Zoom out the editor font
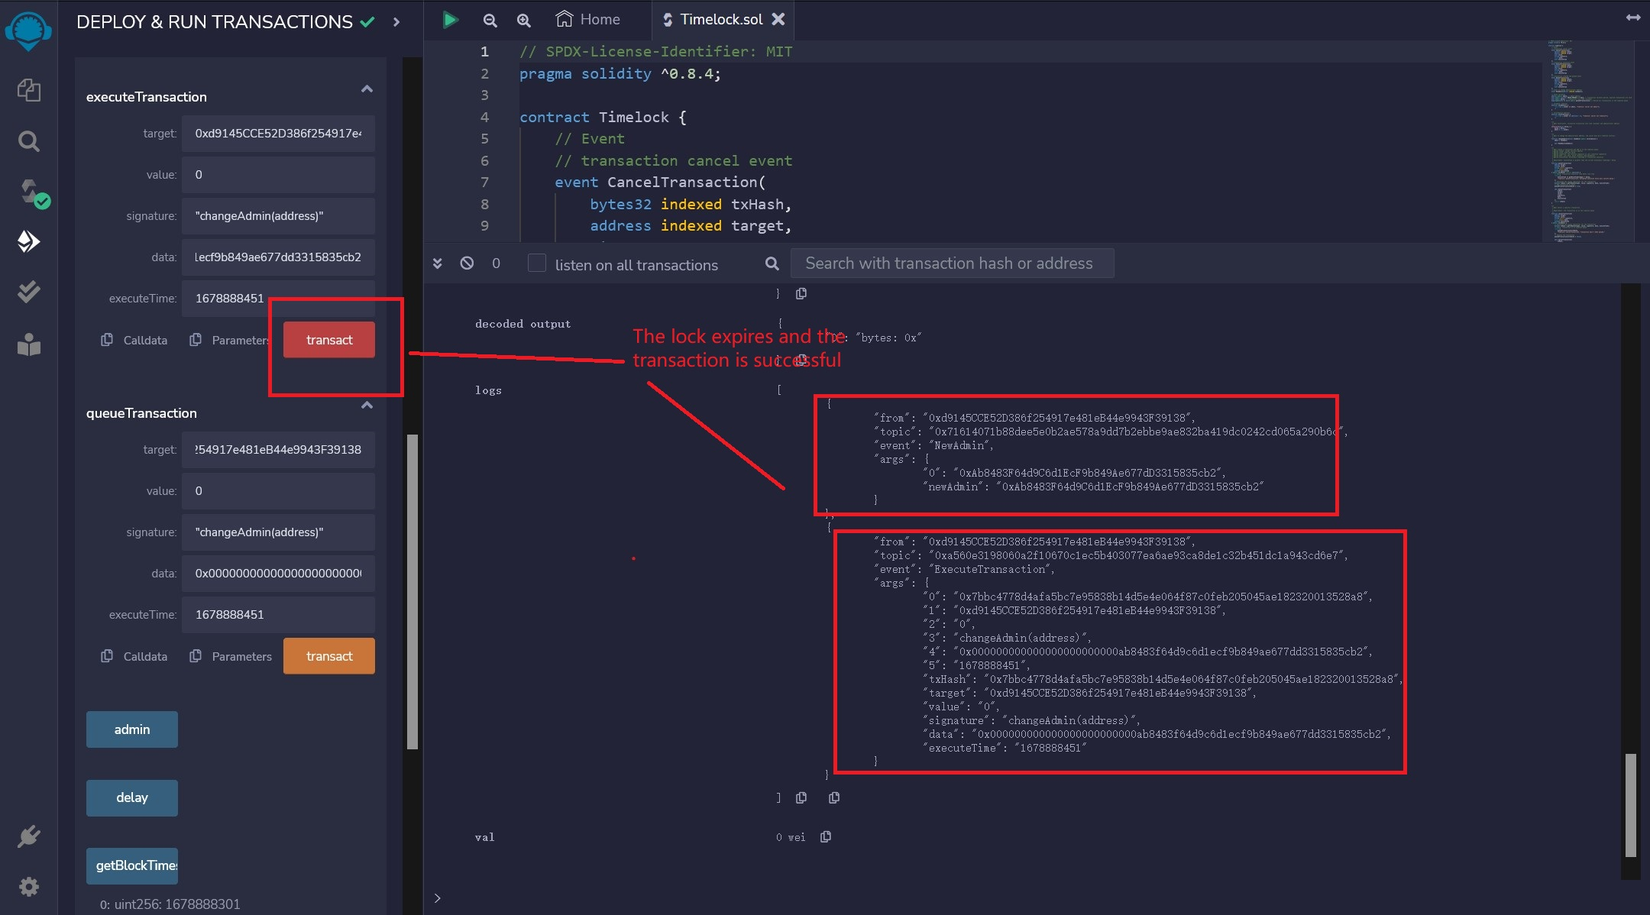 coord(490,20)
